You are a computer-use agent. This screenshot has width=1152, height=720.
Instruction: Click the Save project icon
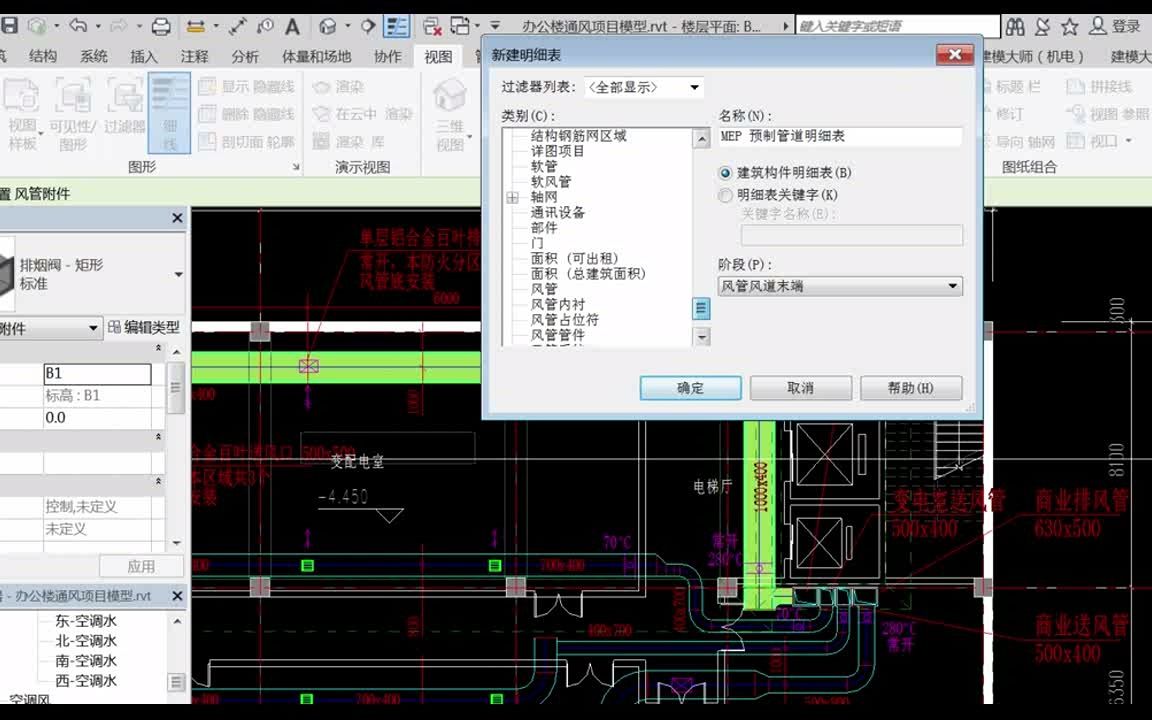(11, 25)
